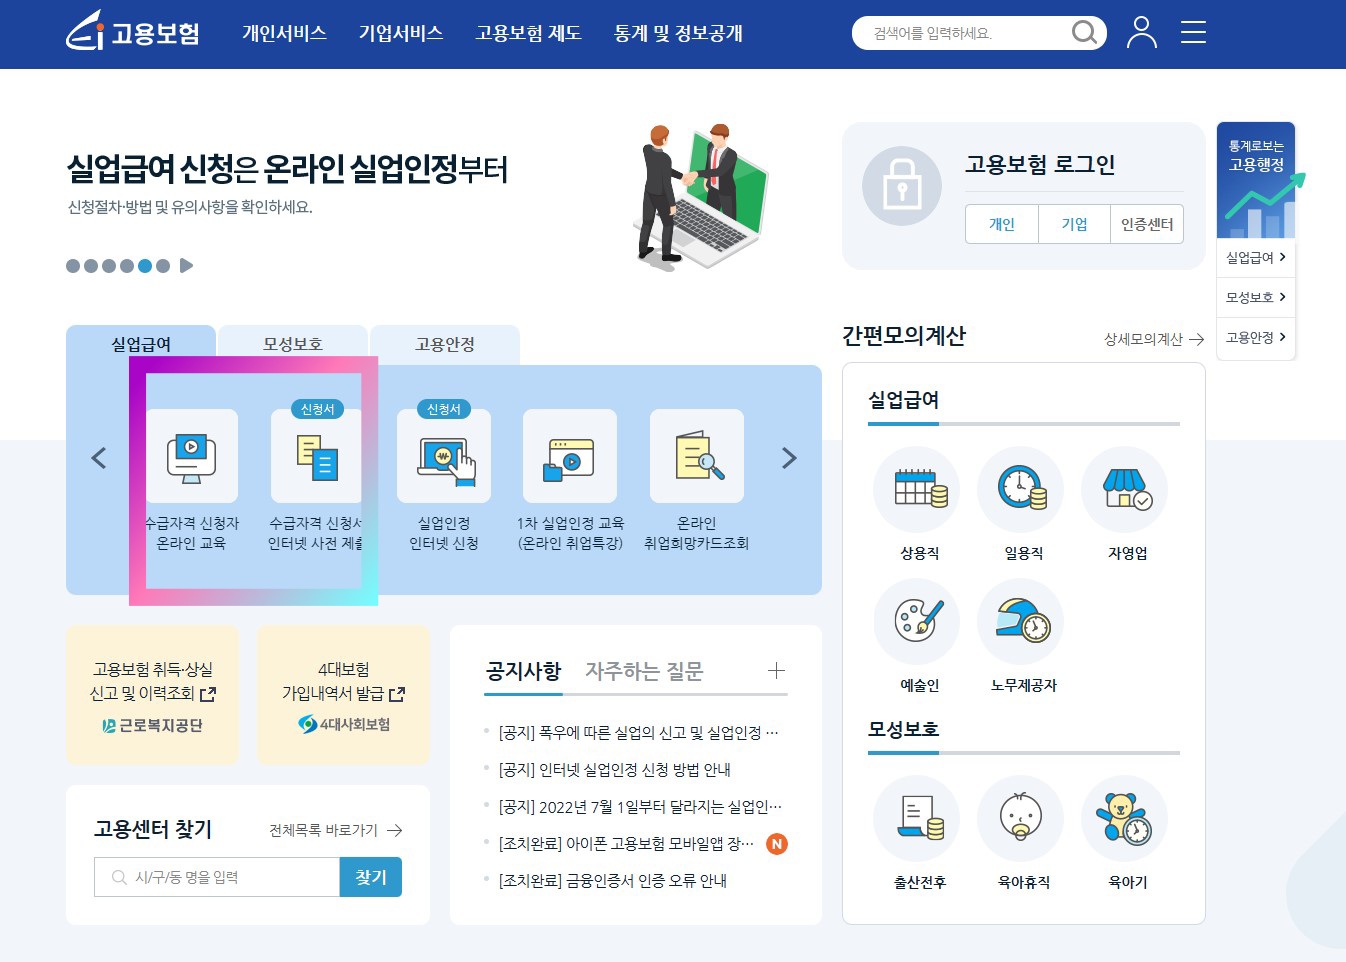The image size is (1346, 962).
Task: Click the 인증센터 button
Action: (x=1147, y=224)
